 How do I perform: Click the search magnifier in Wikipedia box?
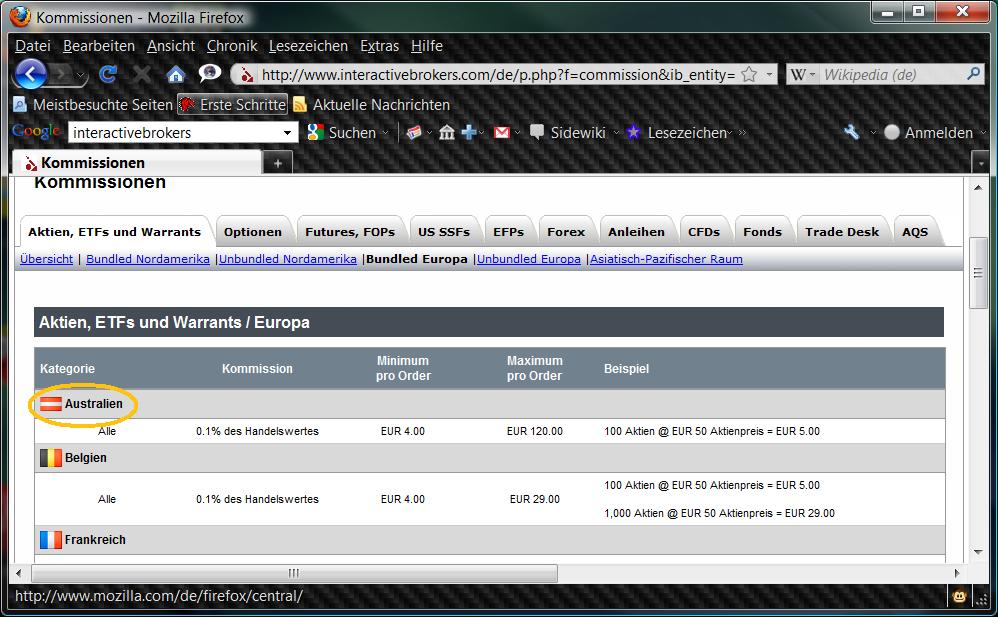(973, 74)
